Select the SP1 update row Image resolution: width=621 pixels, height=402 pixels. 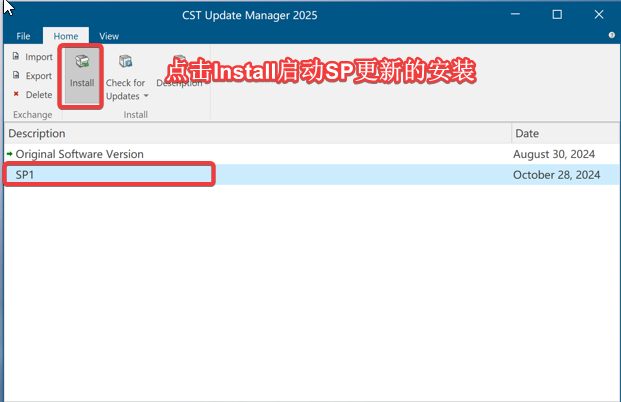tap(312, 175)
